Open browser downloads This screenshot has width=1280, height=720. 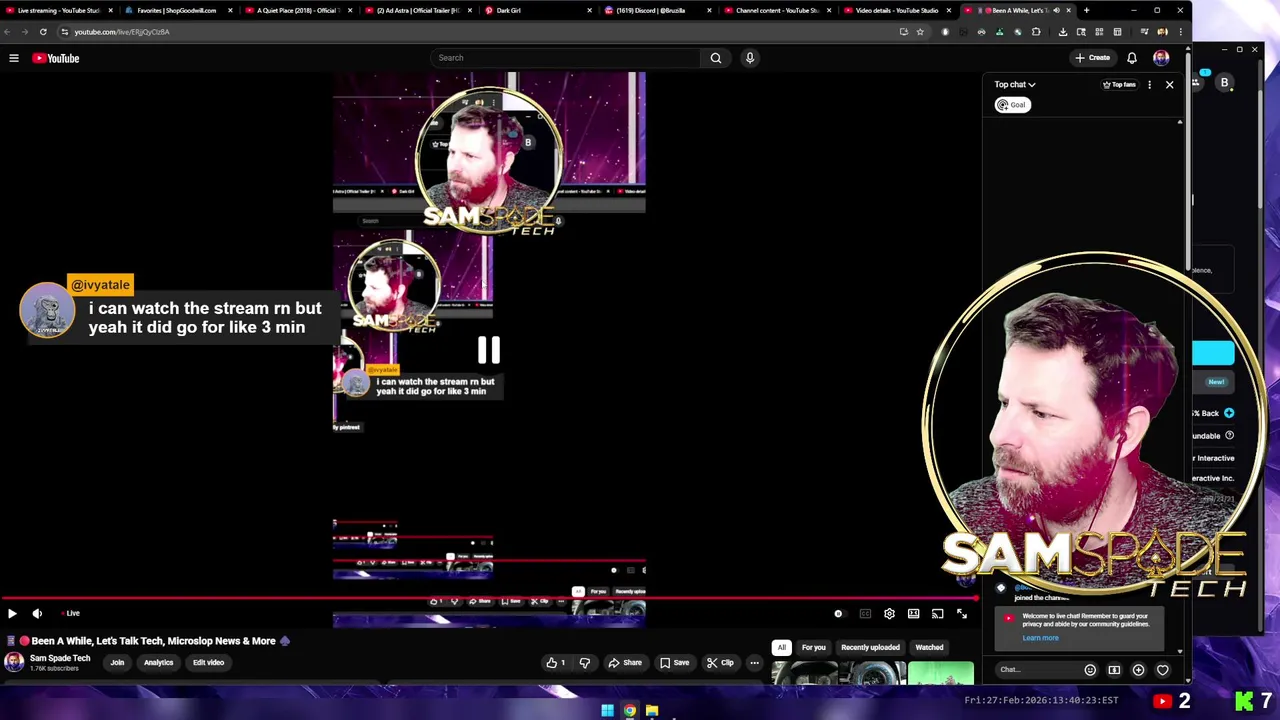point(1063,32)
